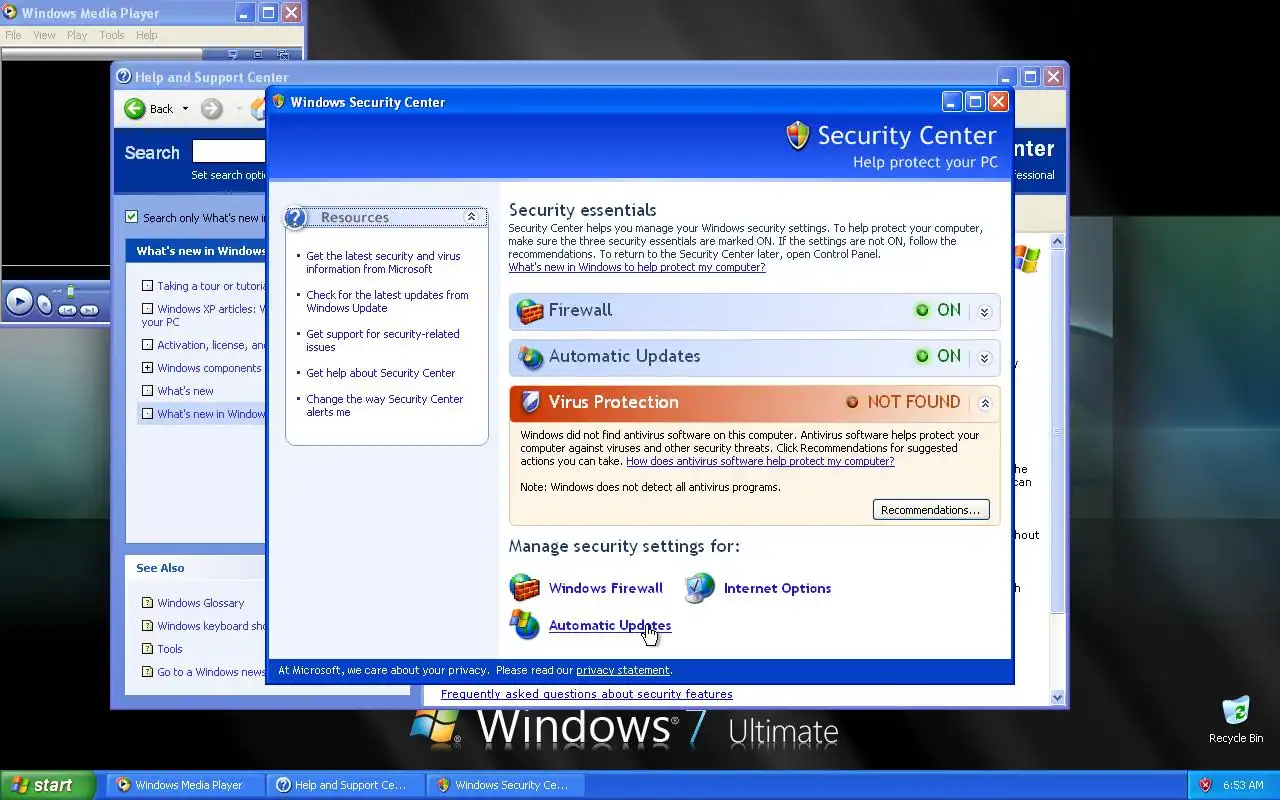Click the Firewall brick-wall icon in the status bar

point(529,311)
